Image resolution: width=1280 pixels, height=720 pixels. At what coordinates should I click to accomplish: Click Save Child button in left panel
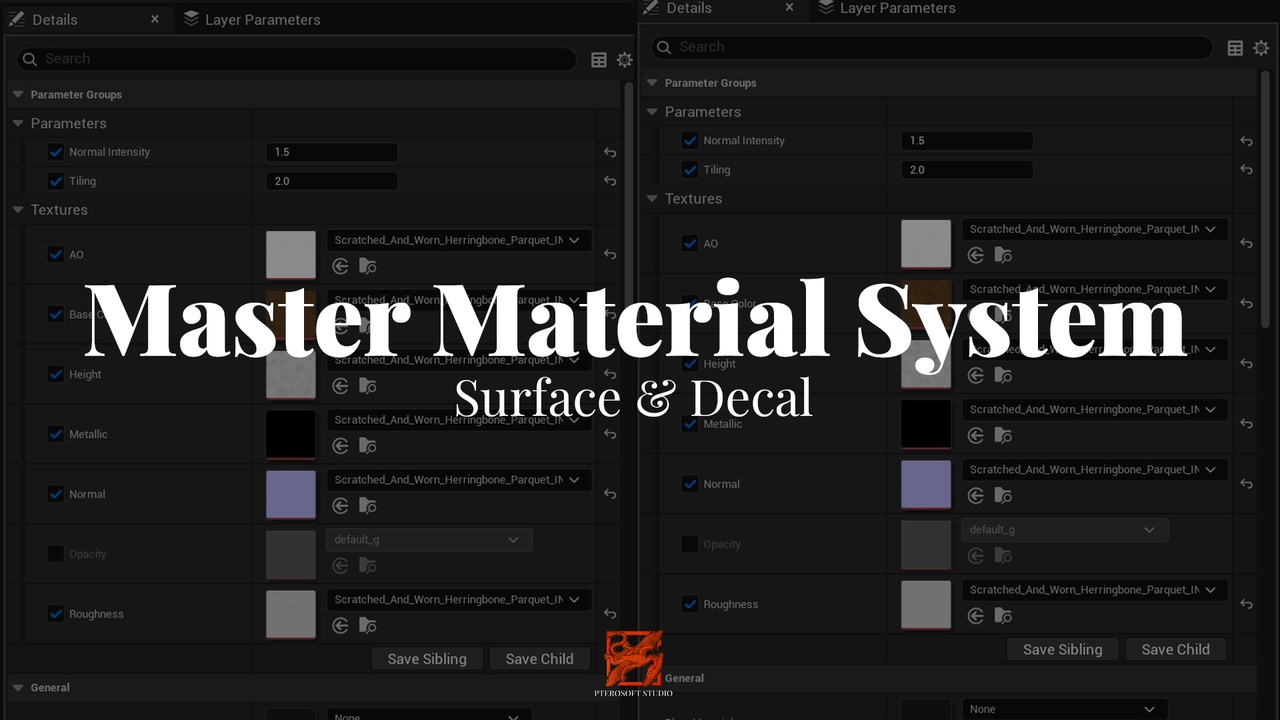(540, 659)
